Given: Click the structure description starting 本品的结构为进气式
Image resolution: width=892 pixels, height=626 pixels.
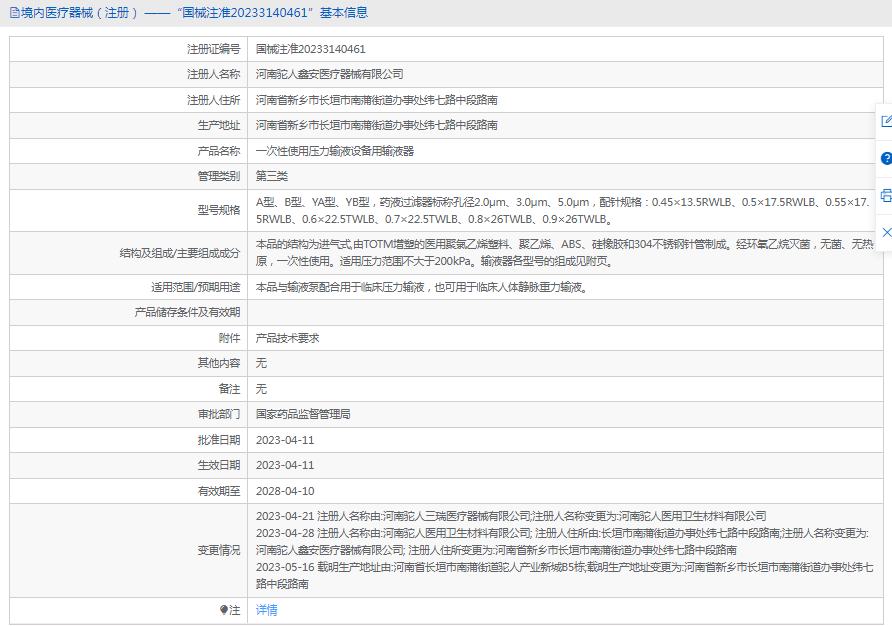Looking at the screenshot, I should coord(564,253).
